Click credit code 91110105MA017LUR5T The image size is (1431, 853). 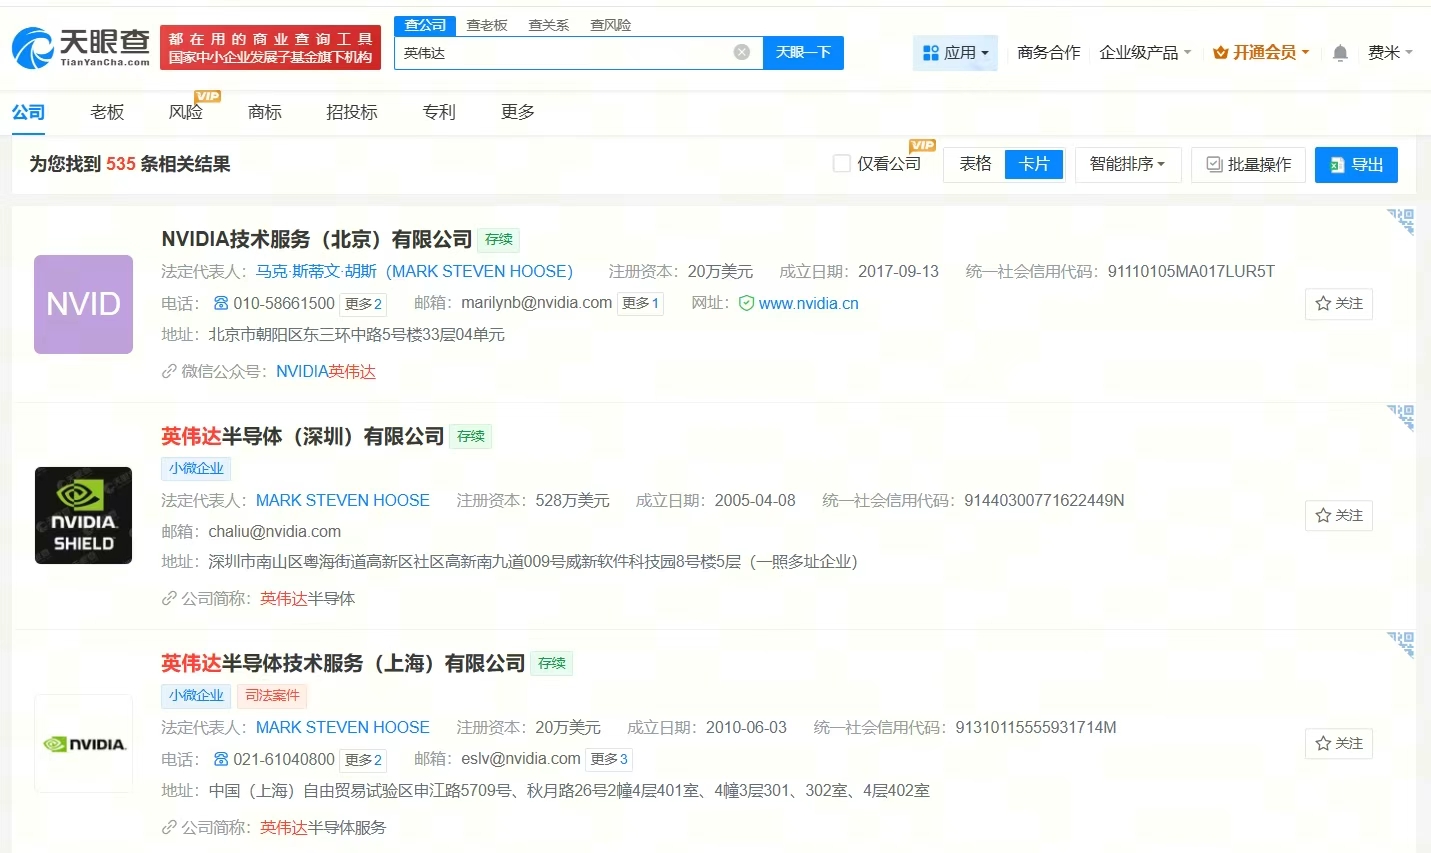[x=1191, y=271]
